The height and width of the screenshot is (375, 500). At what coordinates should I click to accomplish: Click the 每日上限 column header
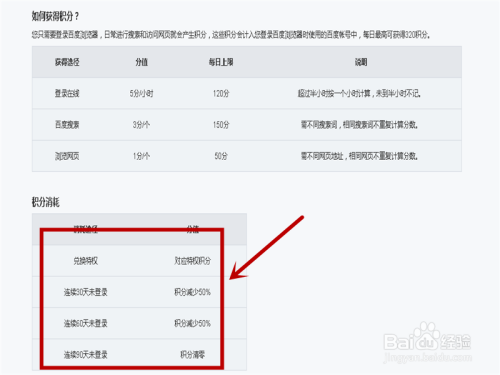pos(221,62)
